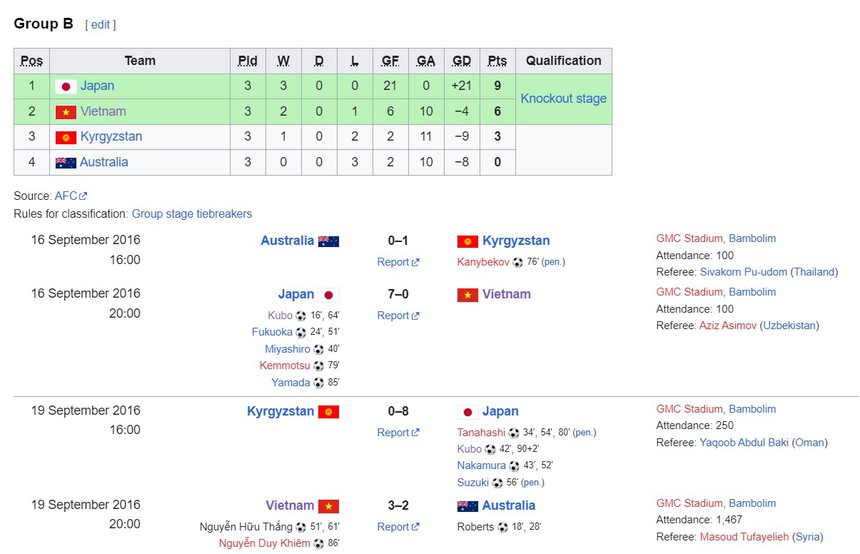Open Report for Australia vs Kyrgyzstan match
This screenshot has height=554, width=860.
coord(397,263)
